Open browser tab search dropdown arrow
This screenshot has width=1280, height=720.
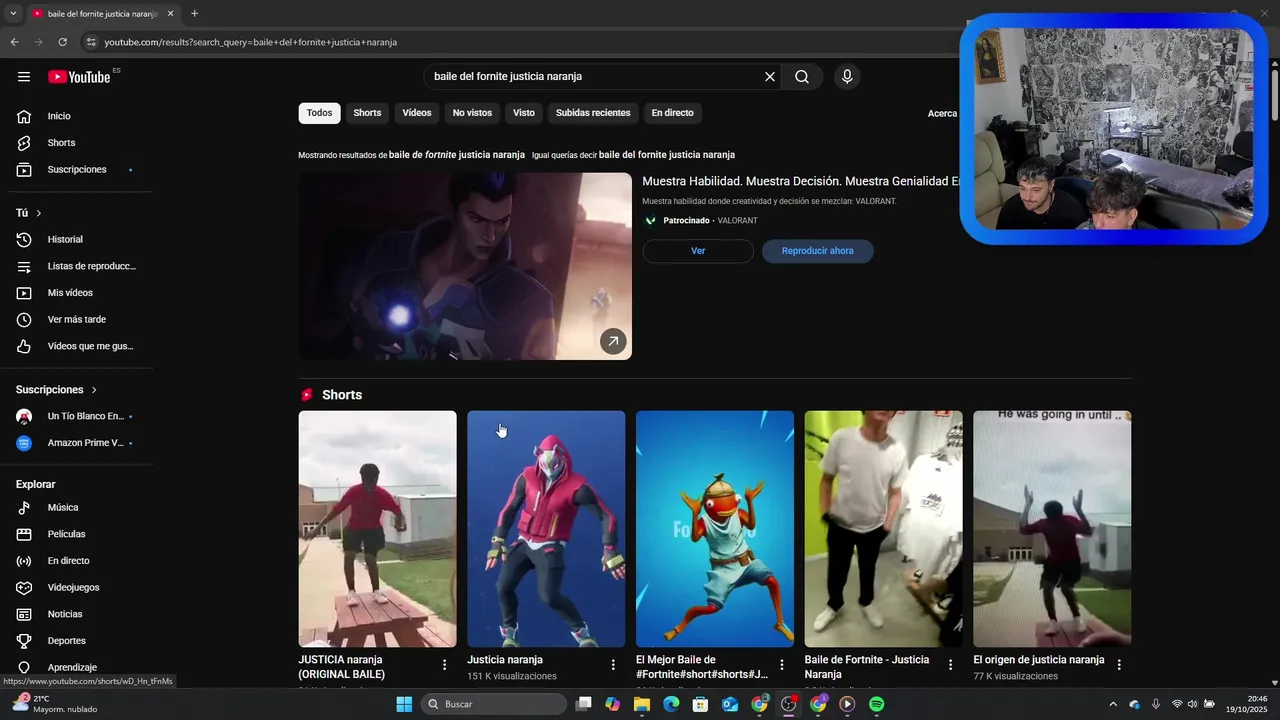pos(13,14)
